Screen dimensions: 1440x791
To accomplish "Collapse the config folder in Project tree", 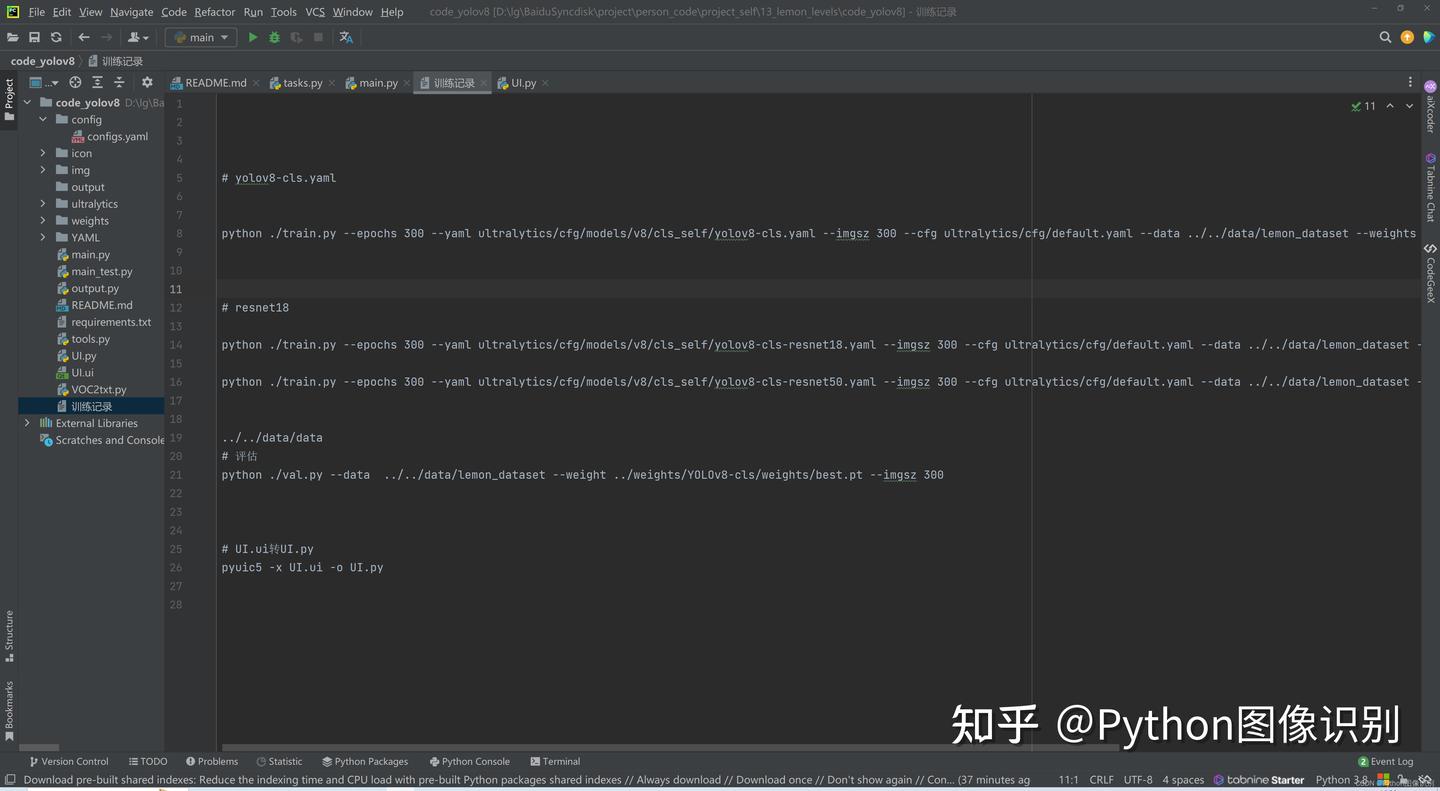I will (x=43, y=119).
